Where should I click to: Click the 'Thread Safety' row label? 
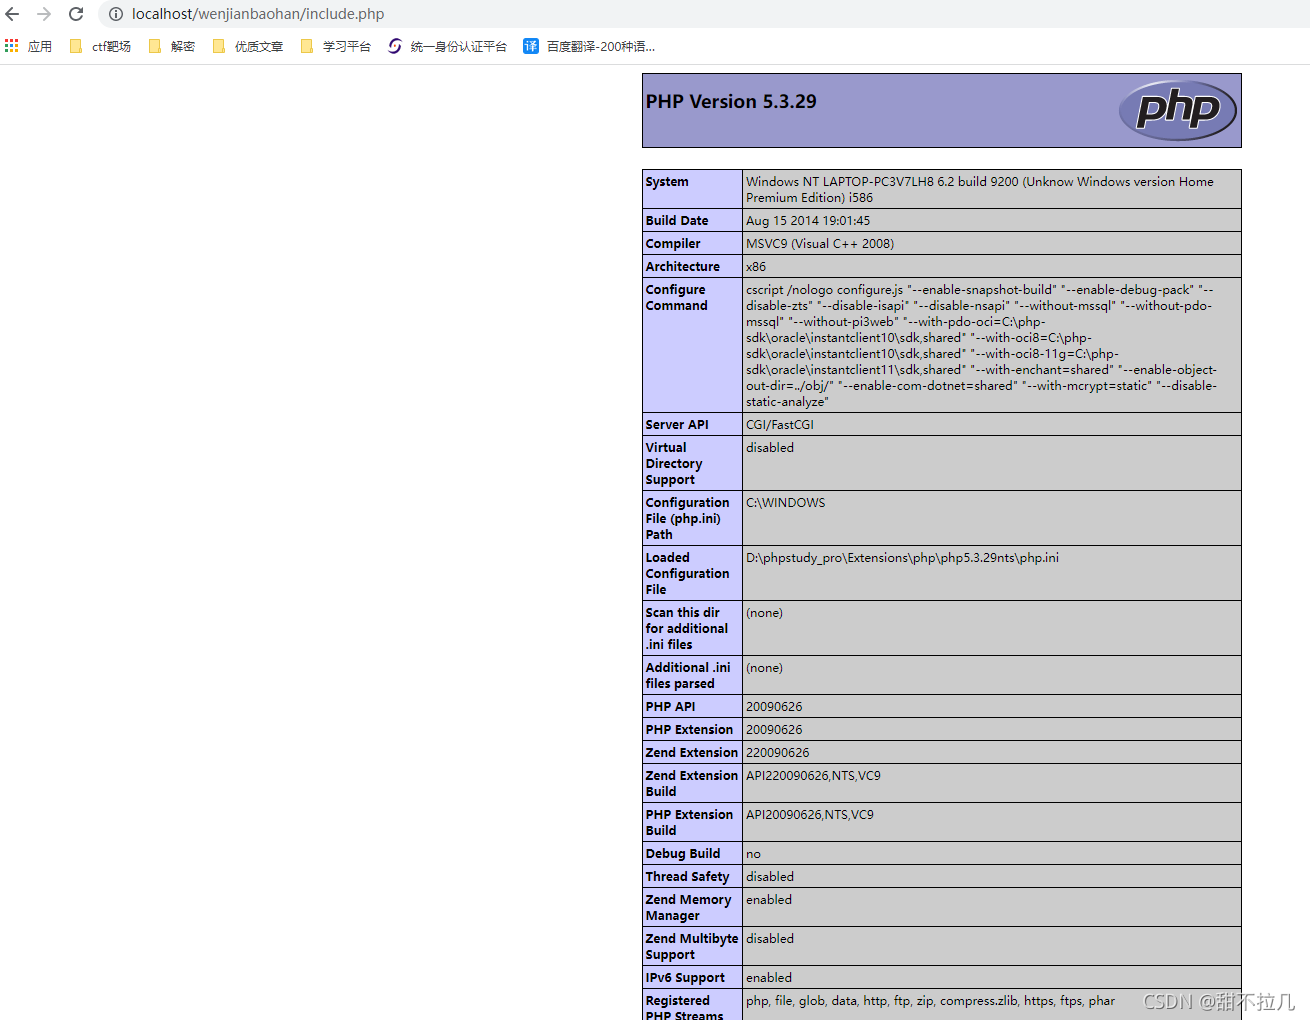coord(688,876)
